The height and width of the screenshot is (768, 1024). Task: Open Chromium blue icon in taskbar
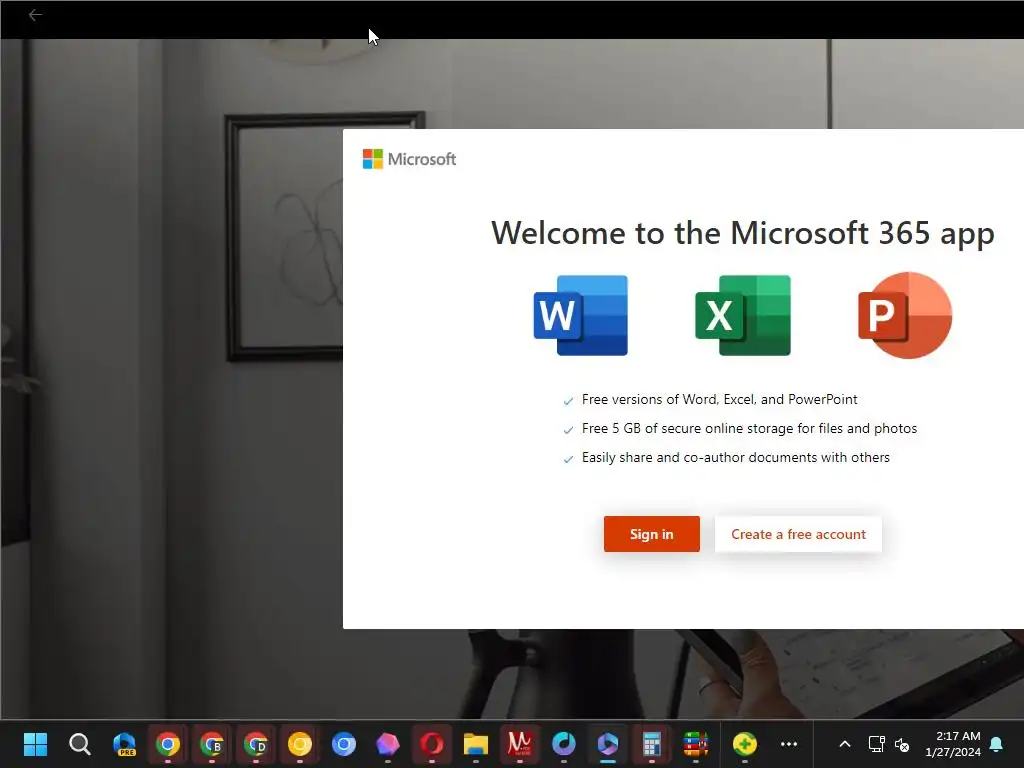coord(344,744)
